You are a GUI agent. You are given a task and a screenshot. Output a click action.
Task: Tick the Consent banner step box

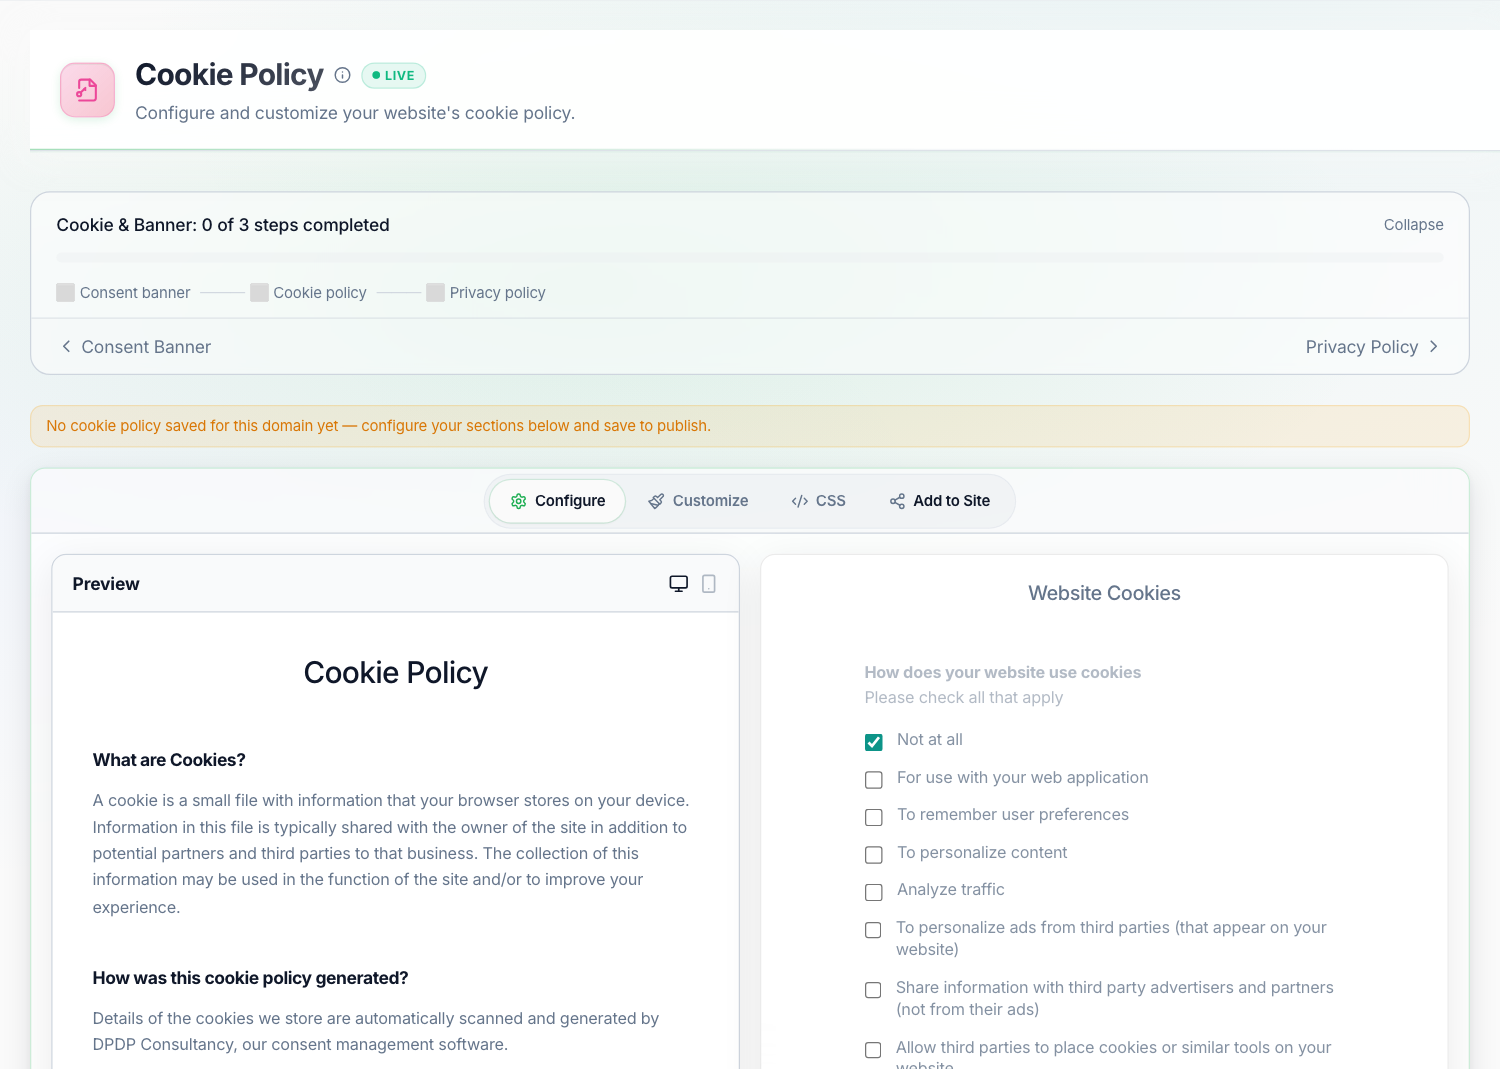click(66, 292)
